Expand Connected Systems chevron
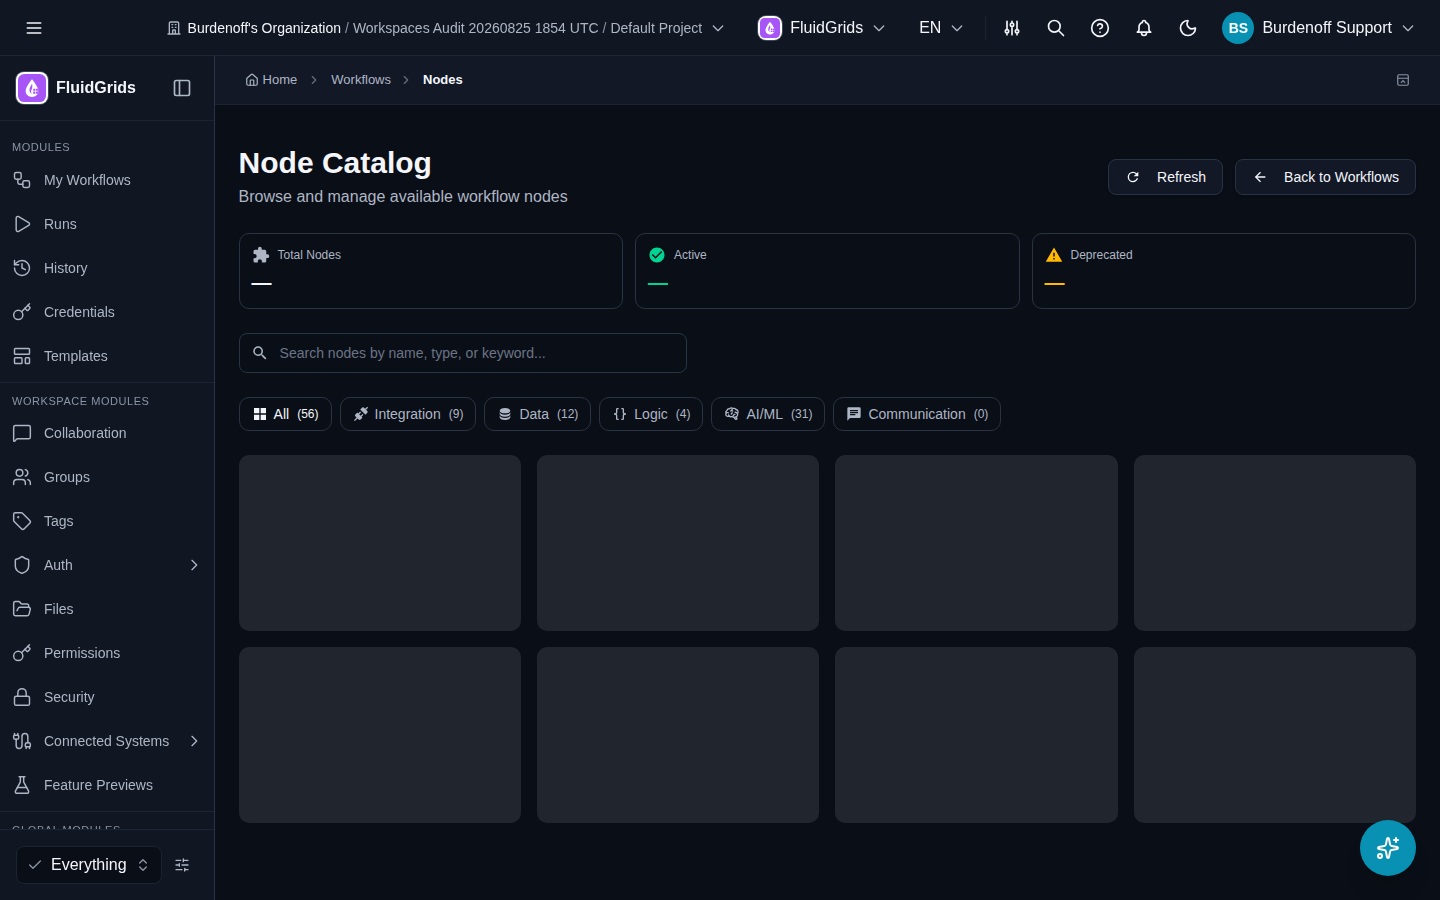1440x900 pixels. coord(194,741)
